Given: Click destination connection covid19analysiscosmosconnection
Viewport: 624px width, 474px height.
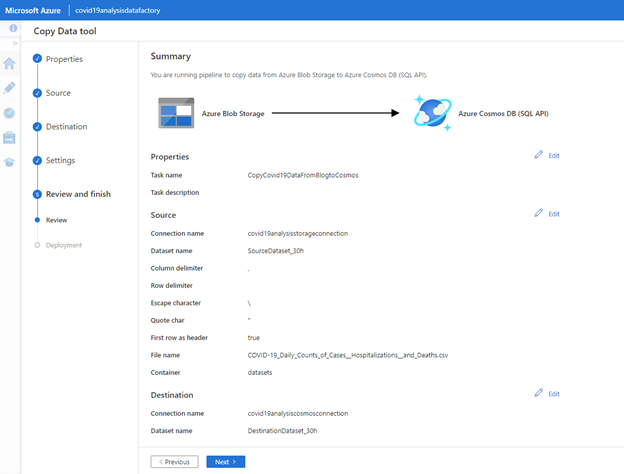Looking at the screenshot, I should pos(298,413).
